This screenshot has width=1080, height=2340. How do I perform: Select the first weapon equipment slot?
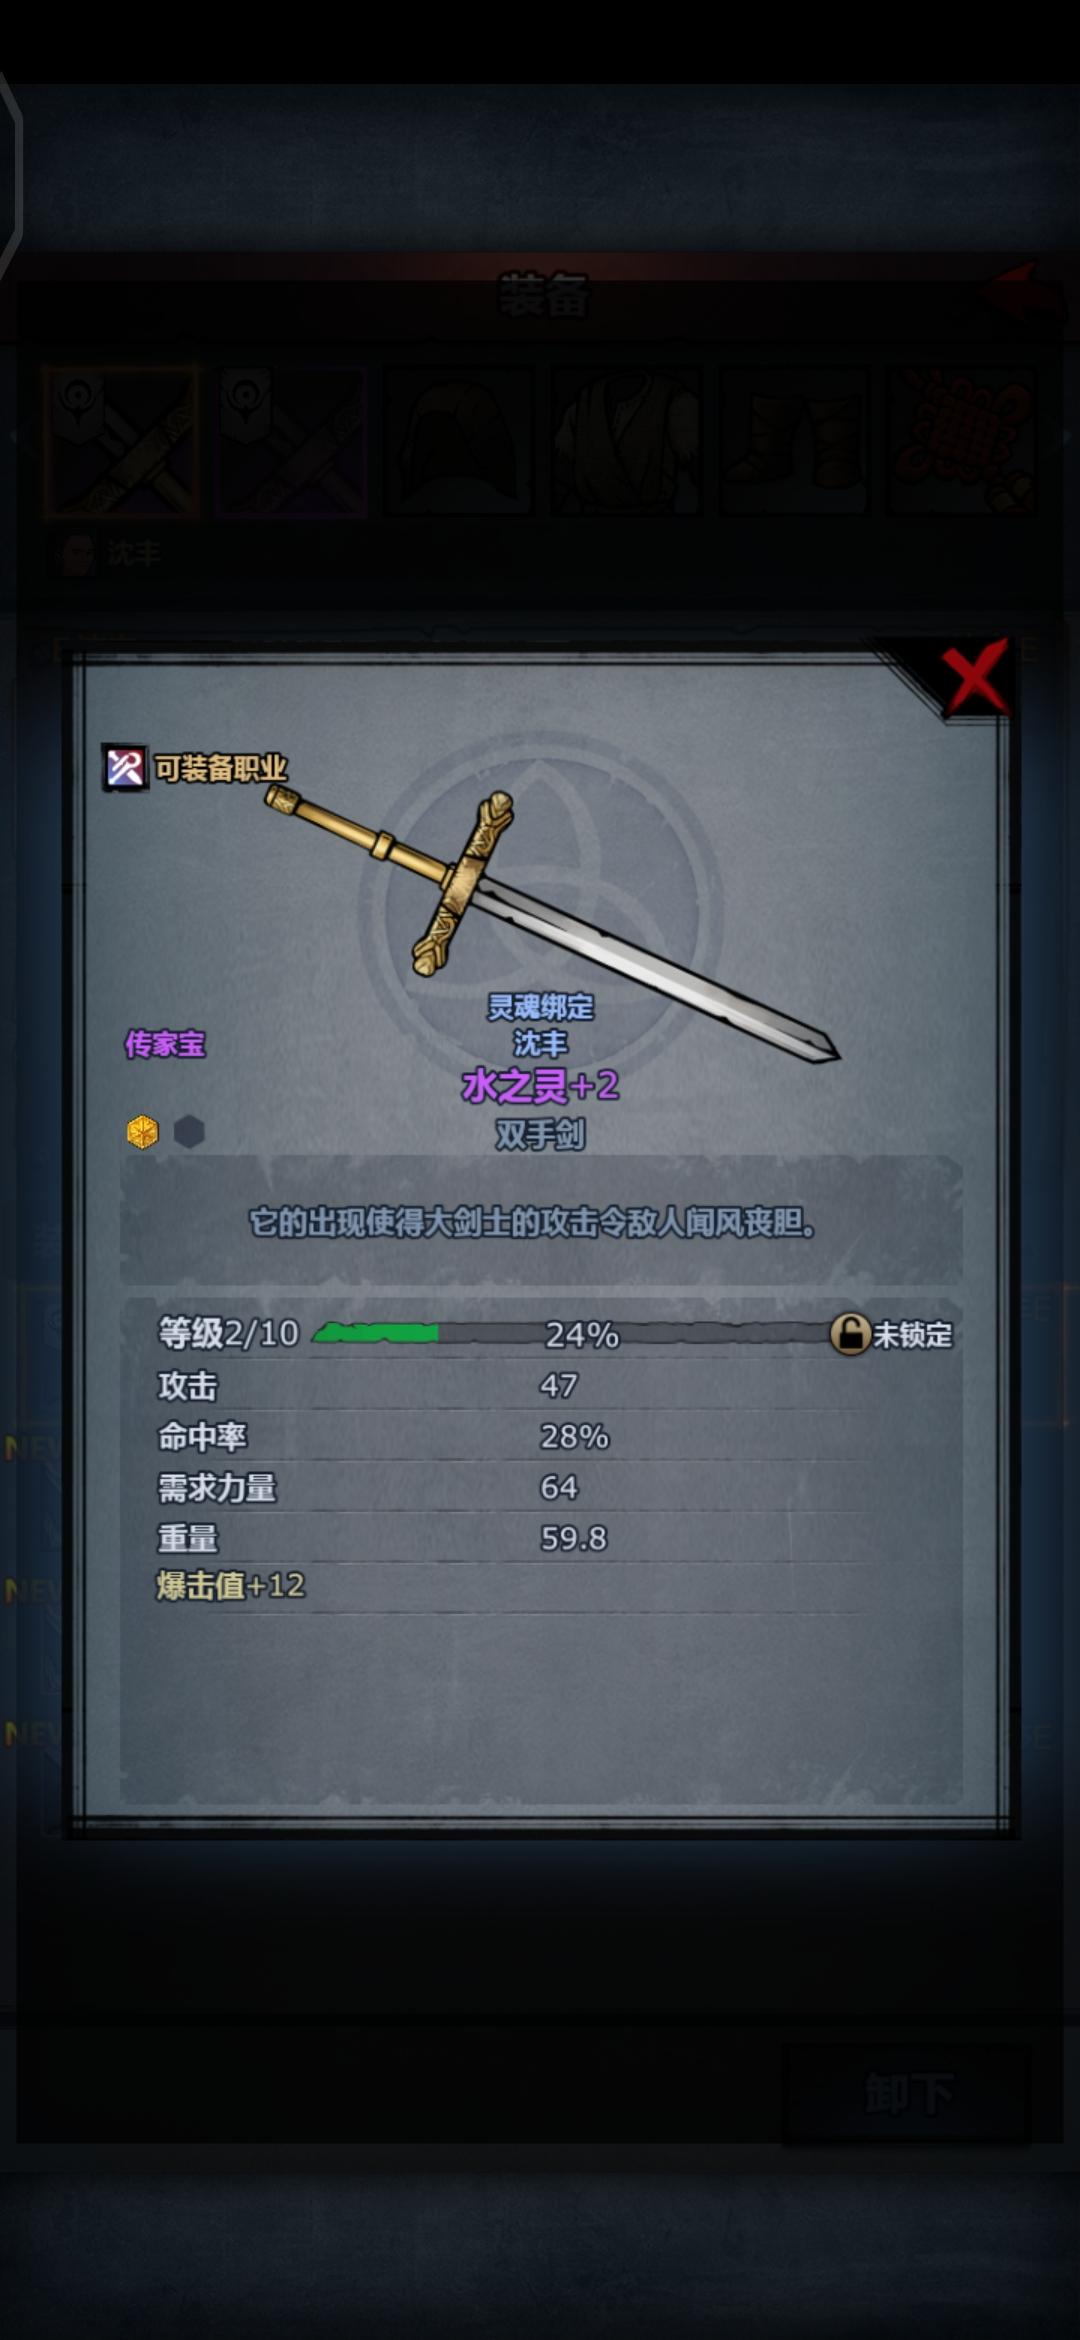point(122,441)
